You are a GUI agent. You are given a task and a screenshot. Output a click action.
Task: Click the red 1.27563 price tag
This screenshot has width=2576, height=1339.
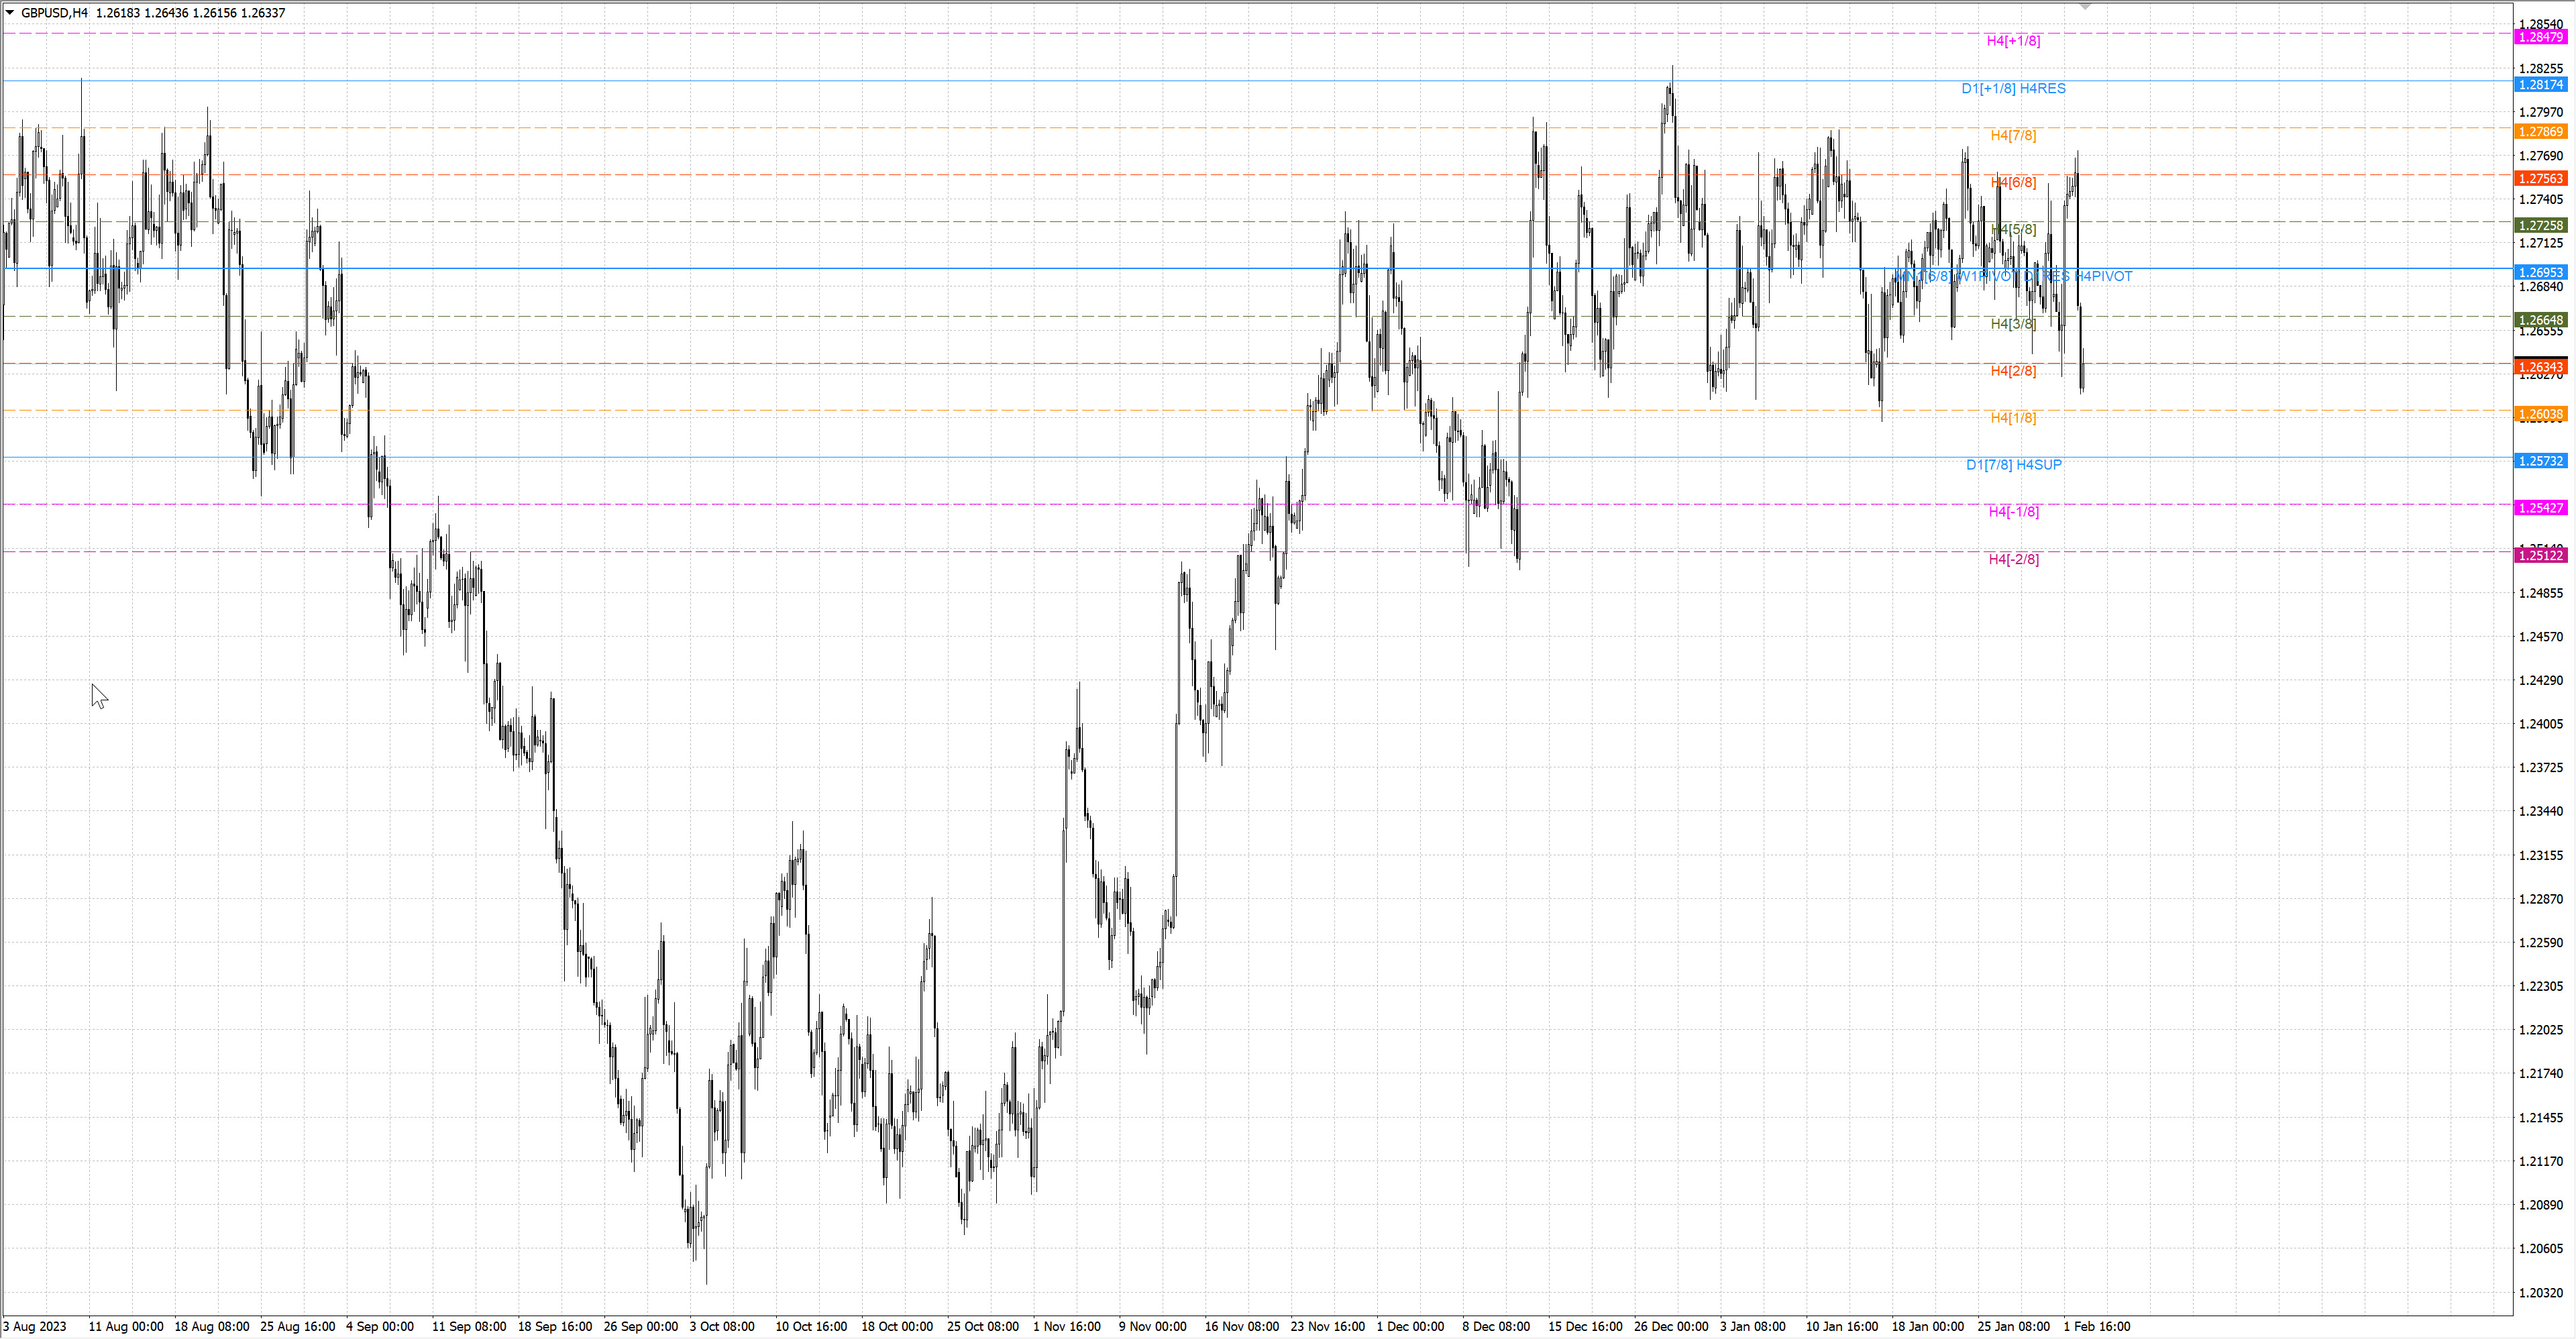pos(2540,179)
